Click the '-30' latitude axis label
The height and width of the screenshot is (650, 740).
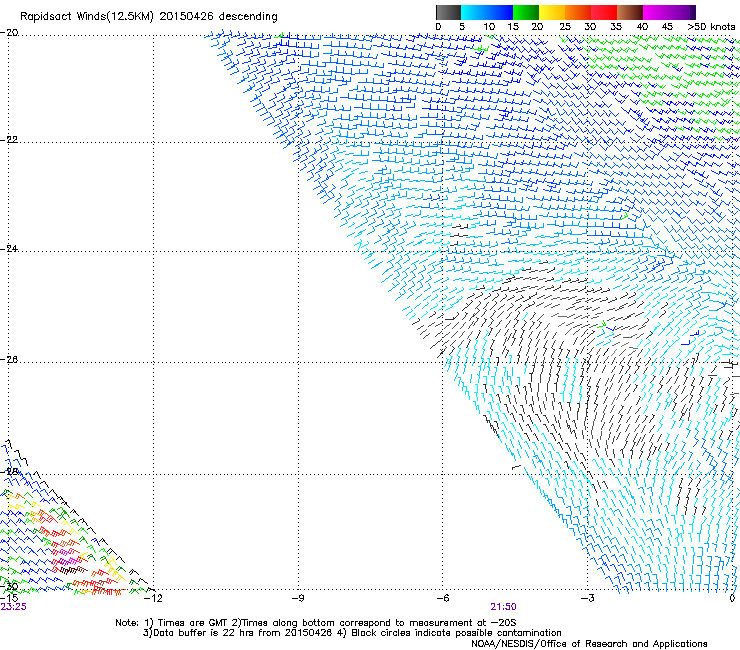point(9,587)
